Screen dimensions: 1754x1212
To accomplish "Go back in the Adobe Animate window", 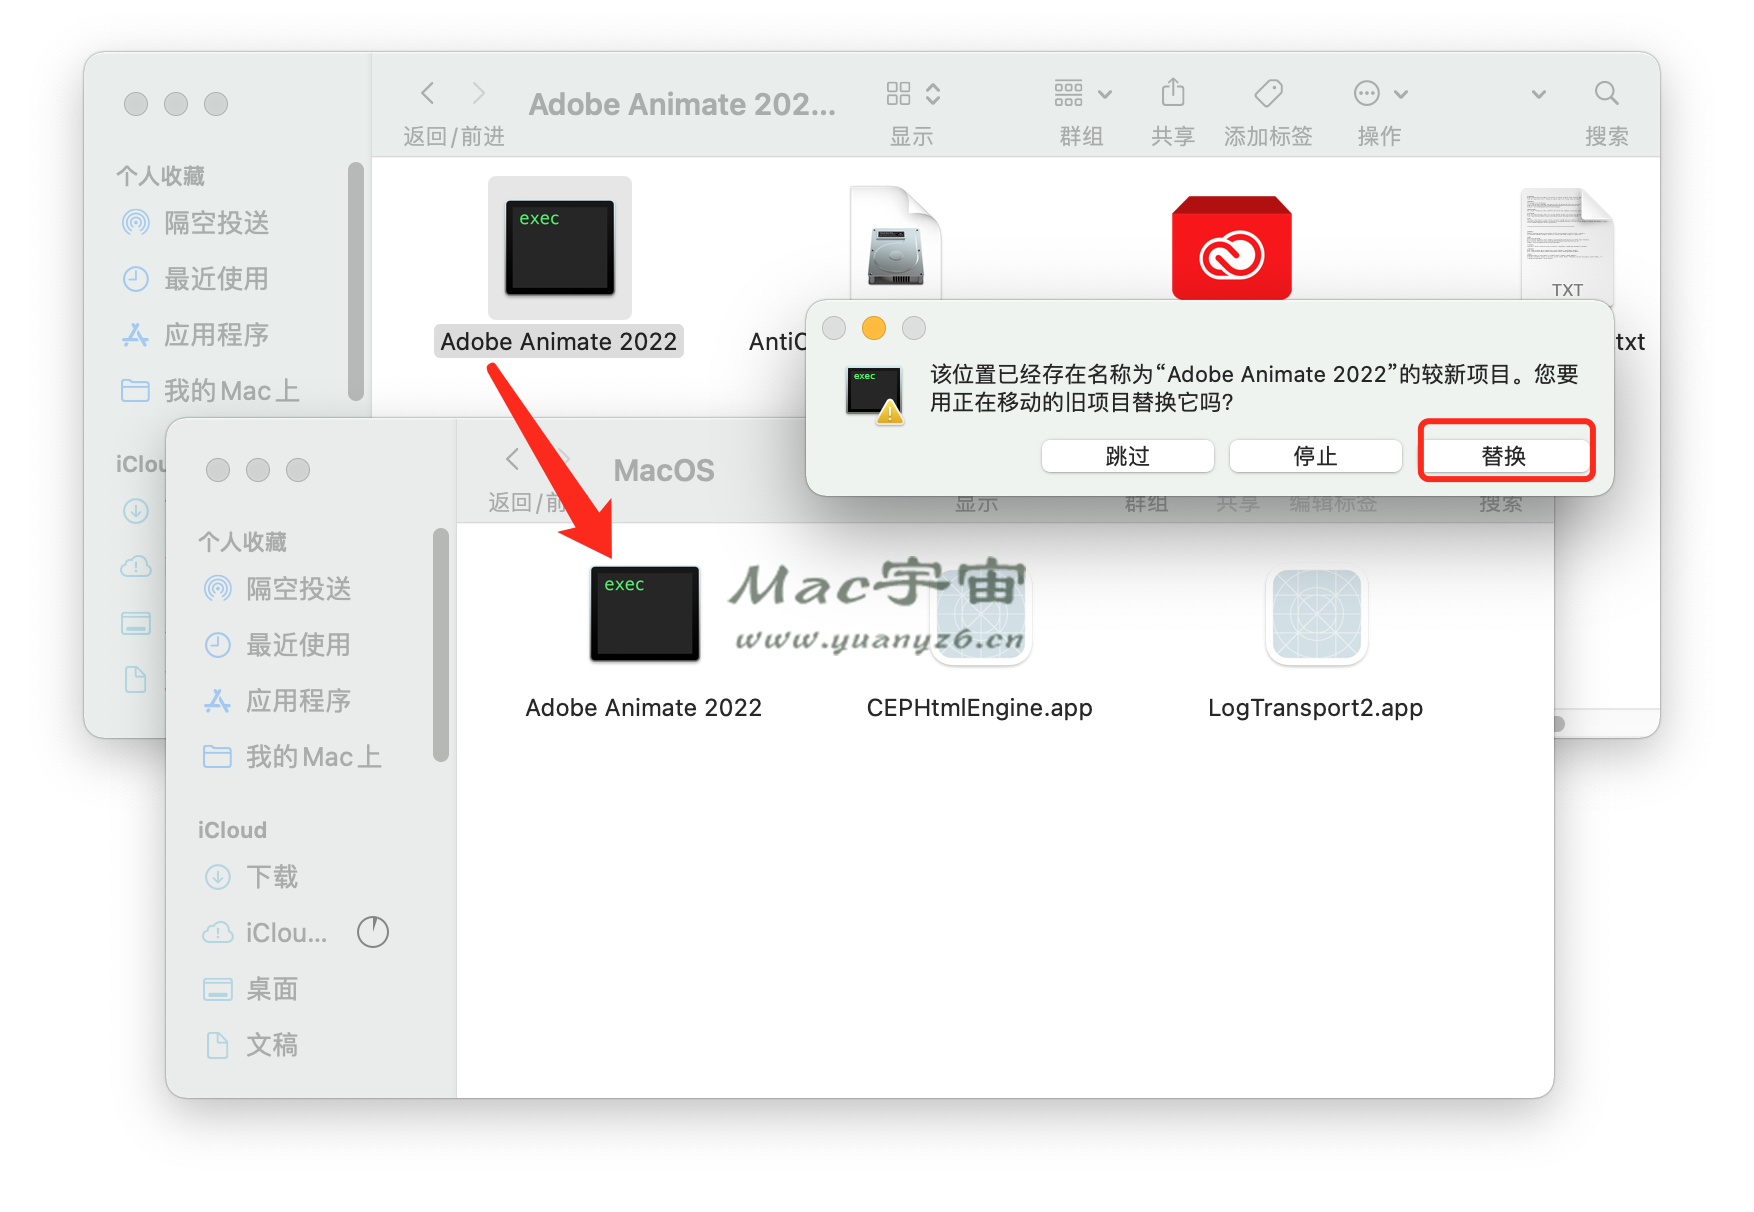I will point(428,94).
